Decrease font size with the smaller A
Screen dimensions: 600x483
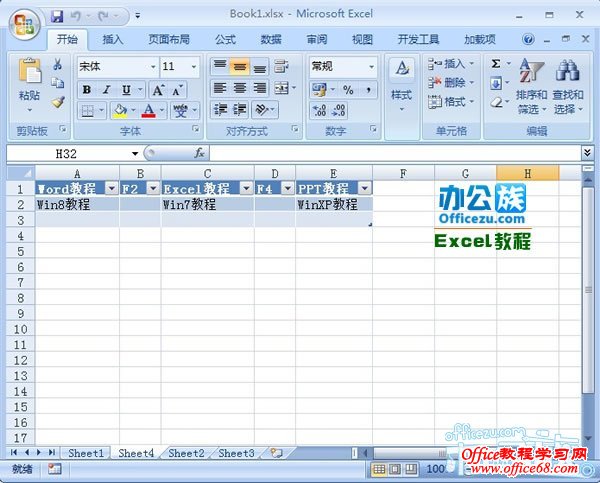click(x=177, y=90)
